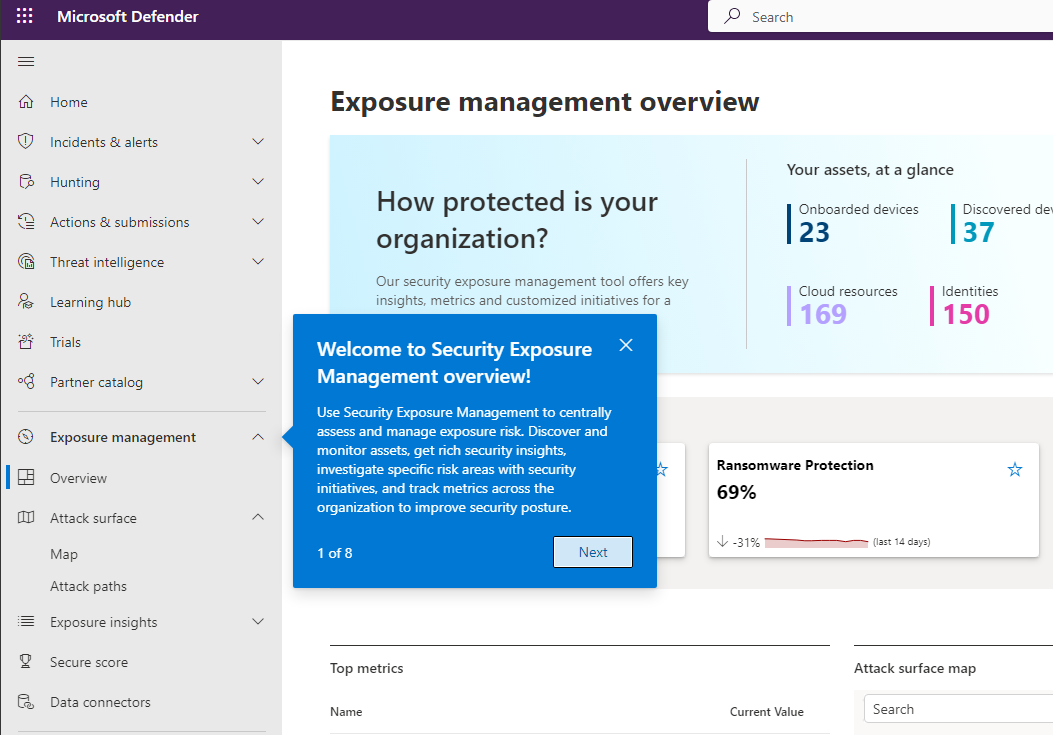Select Map in the Attack surface menu
Screen dimensions: 1053x735
click(64, 553)
